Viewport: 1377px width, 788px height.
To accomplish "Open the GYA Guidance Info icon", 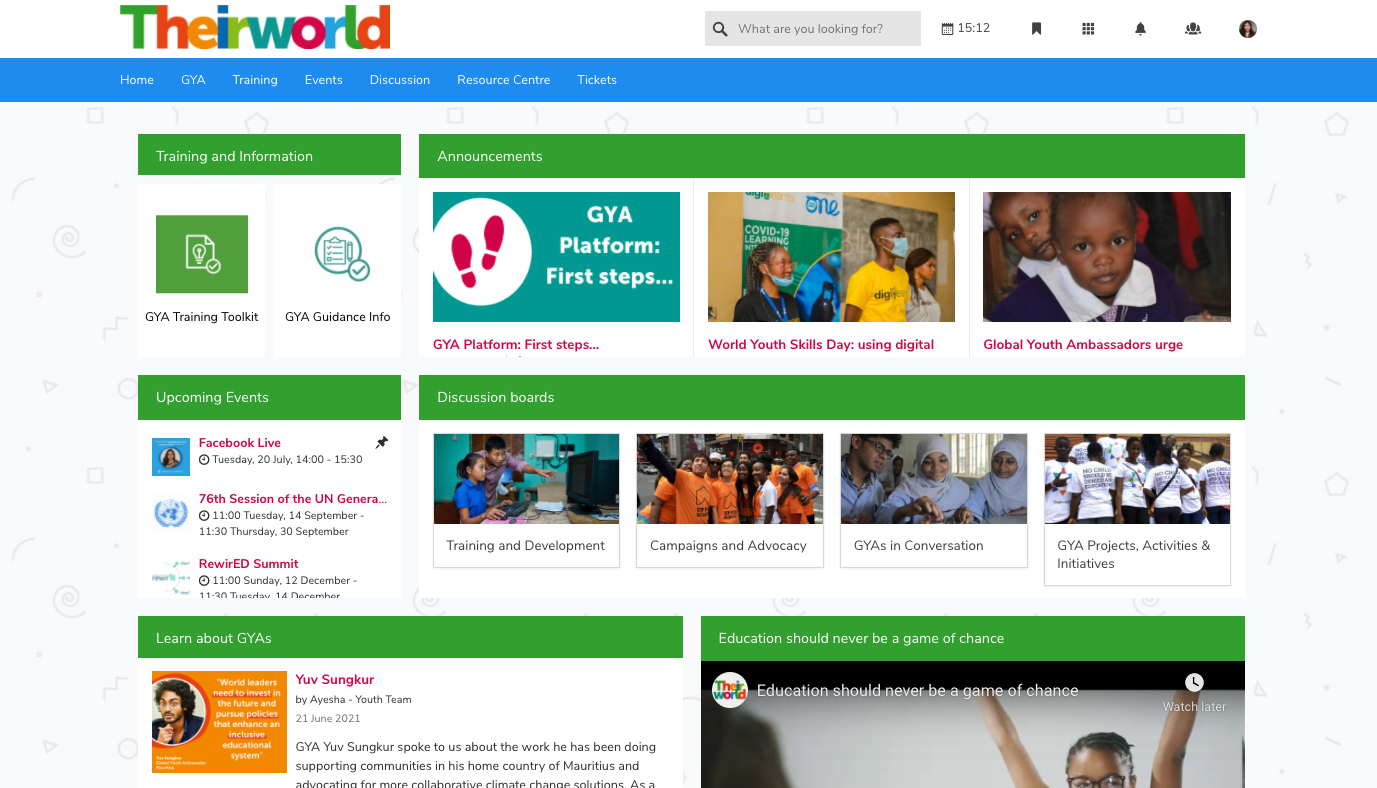I will point(341,254).
